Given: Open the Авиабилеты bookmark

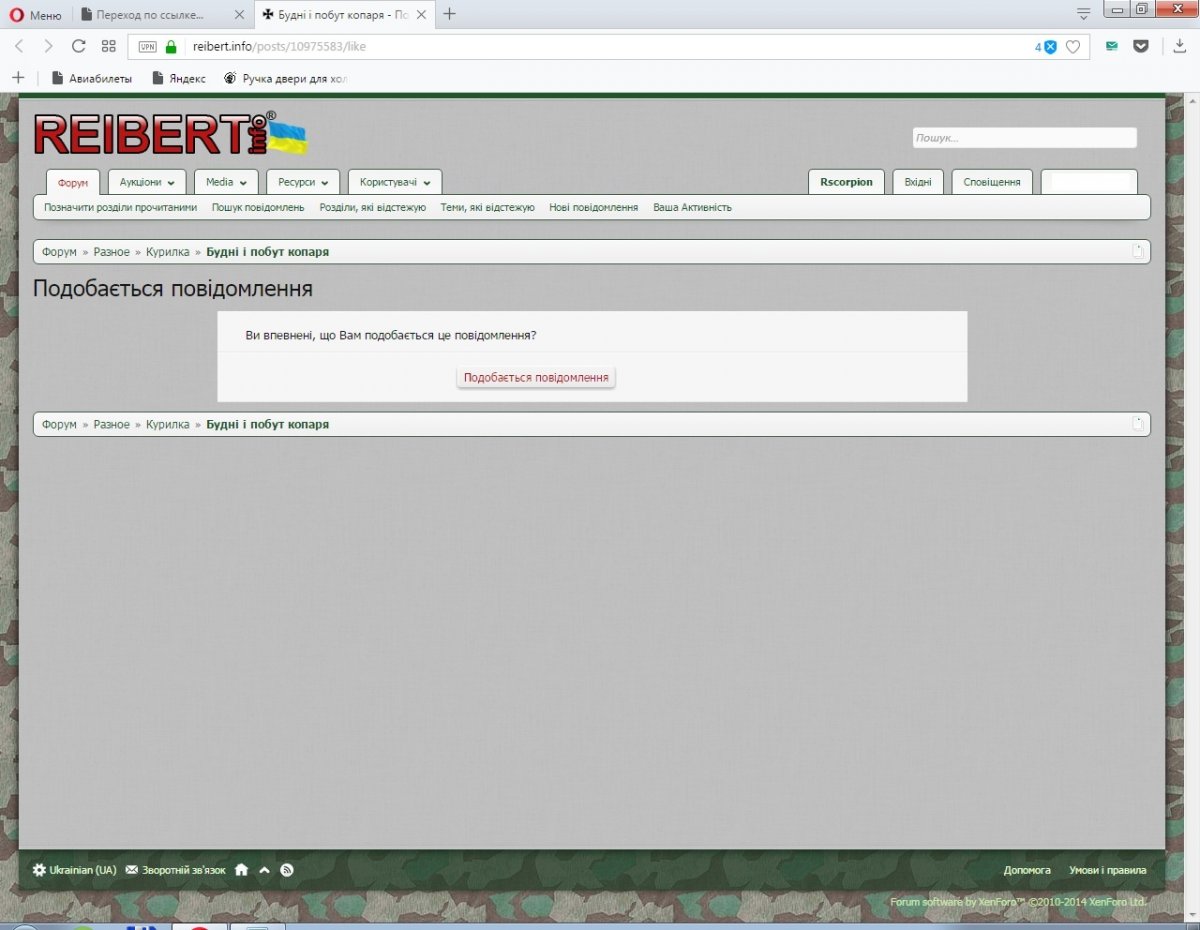Looking at the screenshot, I should (x=92, y=78).
